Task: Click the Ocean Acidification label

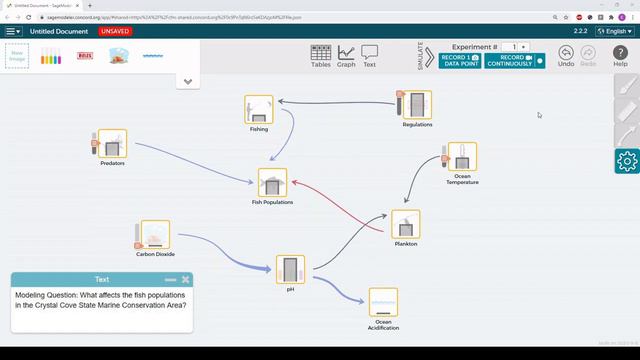Action: click(383, 325)
